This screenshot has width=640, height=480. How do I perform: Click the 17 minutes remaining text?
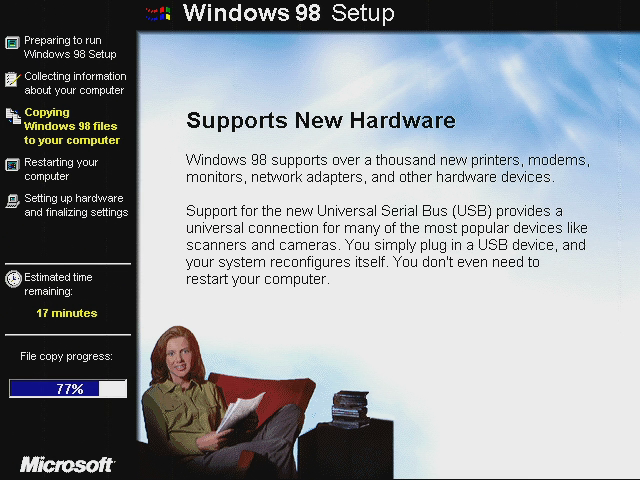67,313
